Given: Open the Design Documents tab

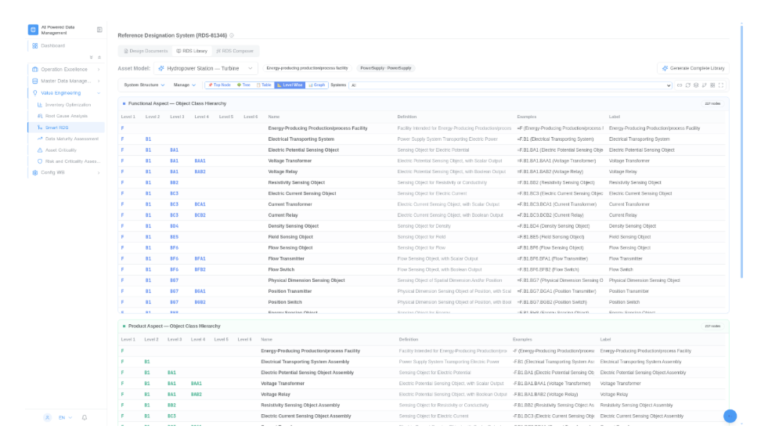Looking at the screenshot, I should coord(145,51).
